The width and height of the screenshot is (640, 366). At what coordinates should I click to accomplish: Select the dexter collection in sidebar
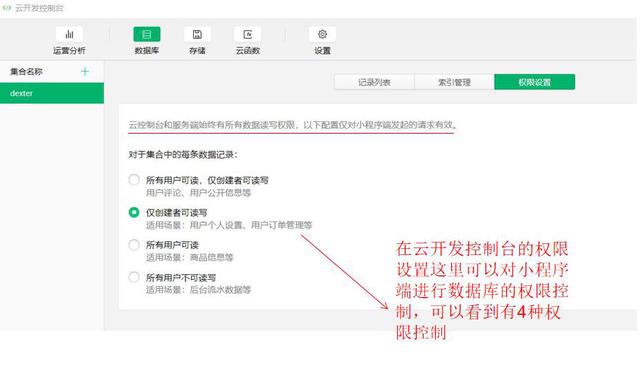click(52, 93)
